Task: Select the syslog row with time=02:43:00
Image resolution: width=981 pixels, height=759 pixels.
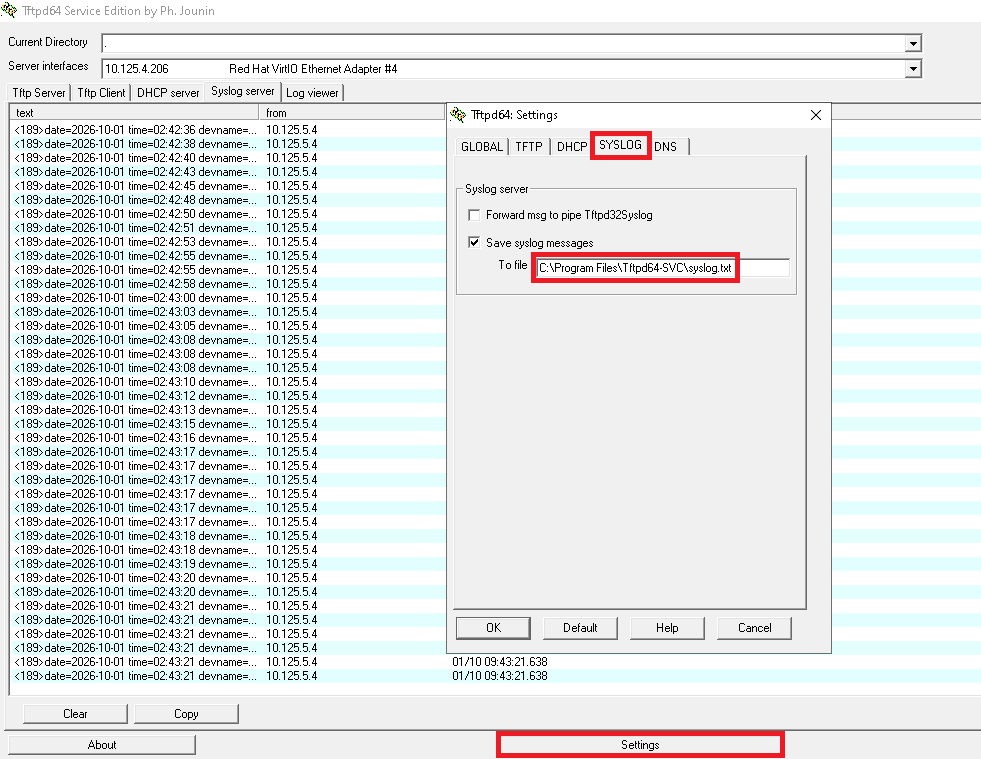Action: coord(228,298)
